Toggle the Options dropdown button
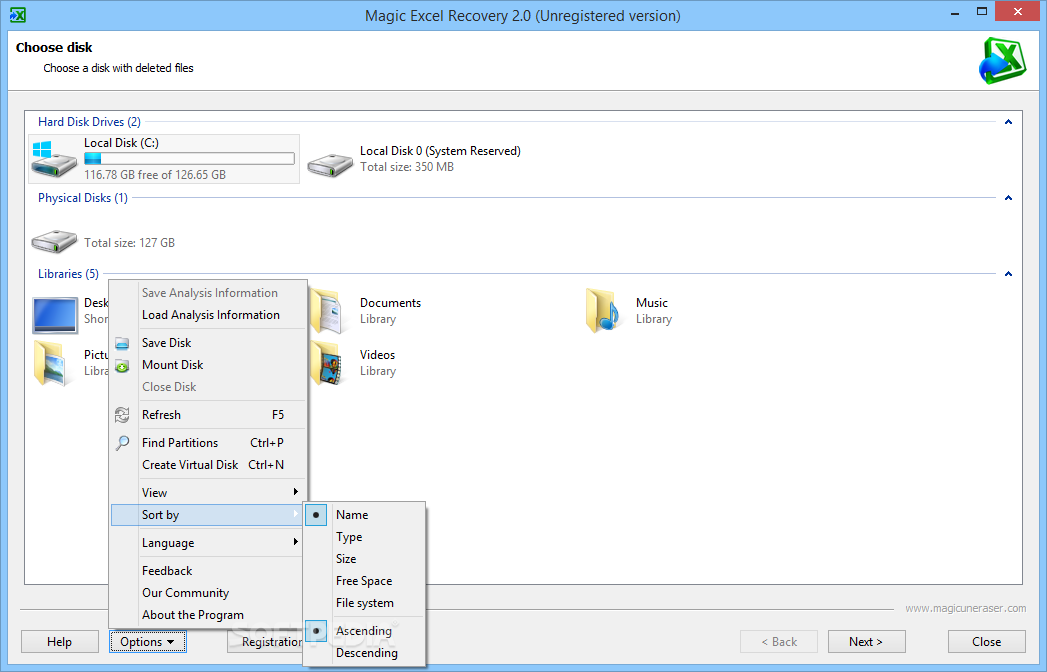The height and width of the screenshot is (672, 1047). (x=148, y=642)
